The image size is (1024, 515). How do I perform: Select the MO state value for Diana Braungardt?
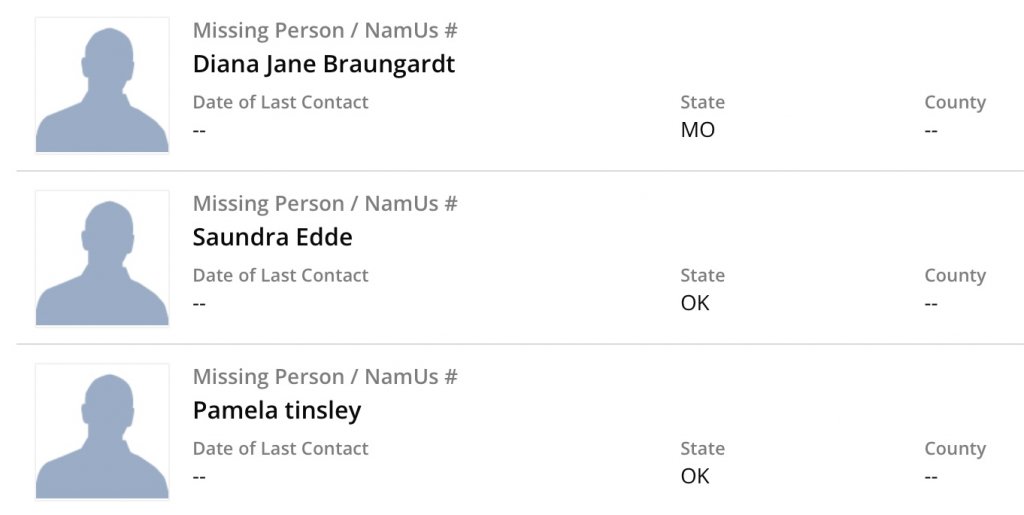point(697,130)
